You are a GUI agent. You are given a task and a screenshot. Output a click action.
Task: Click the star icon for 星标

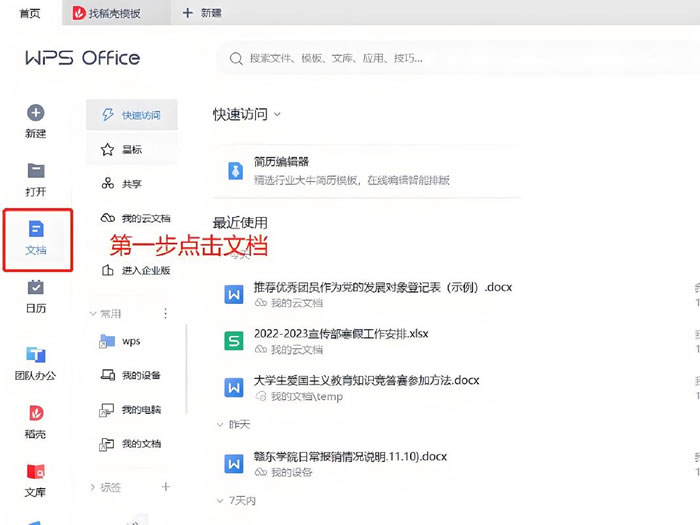[x=107, y=150]
